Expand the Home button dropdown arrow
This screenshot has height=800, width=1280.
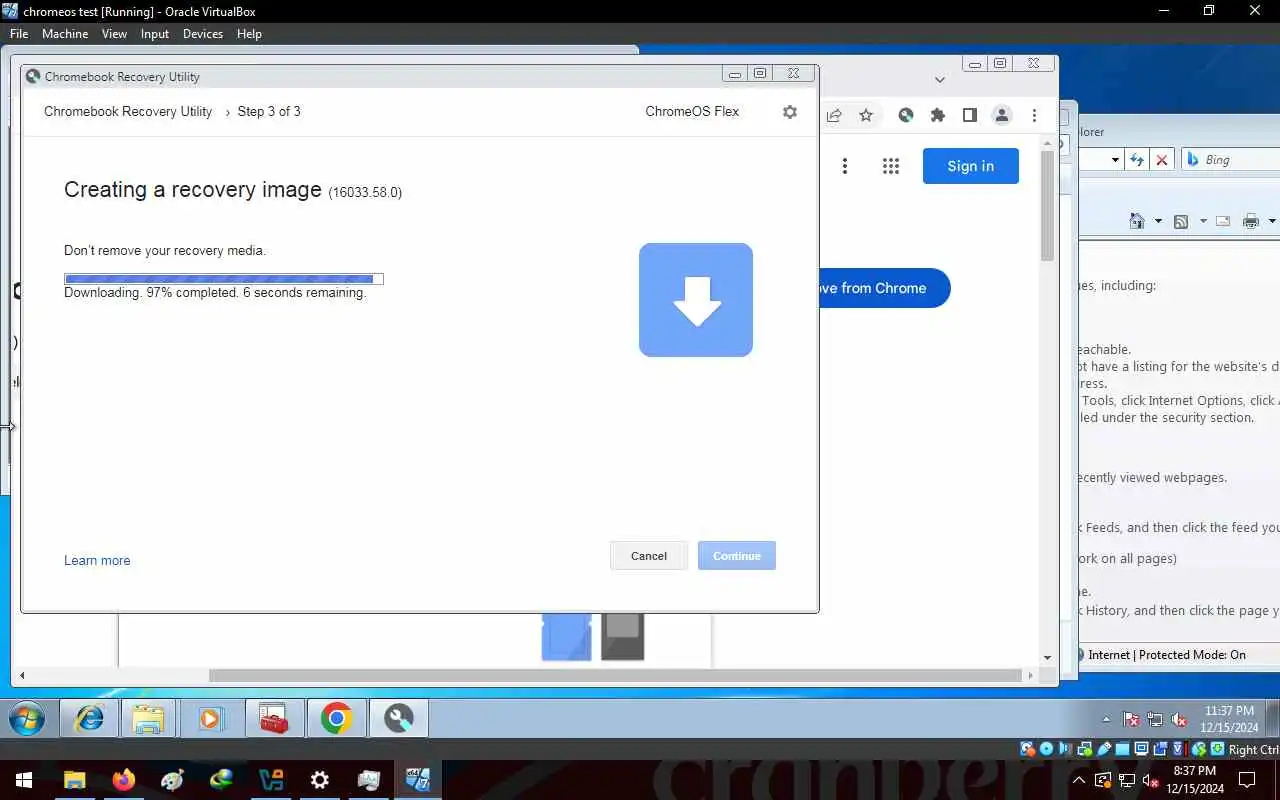(x=1158, y=221)
